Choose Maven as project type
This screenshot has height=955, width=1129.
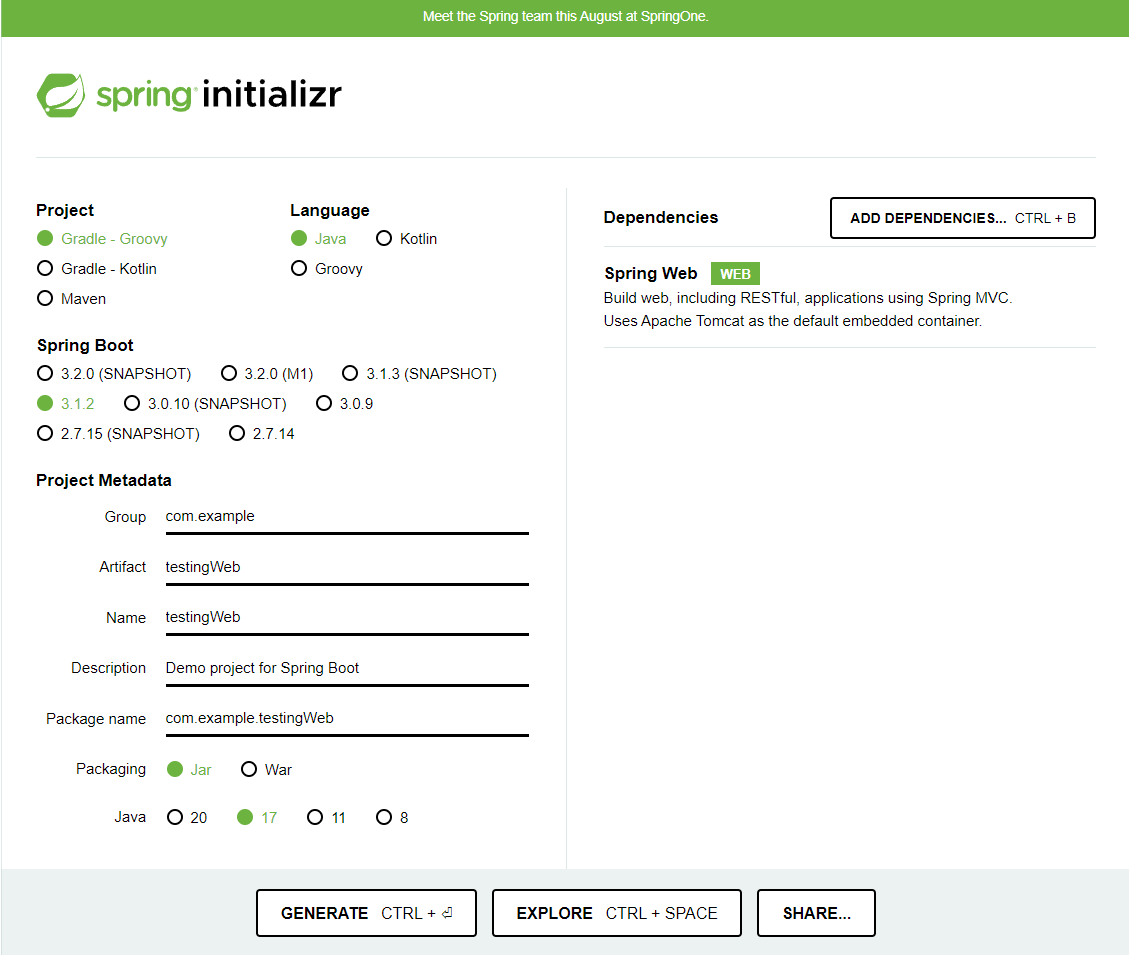[x=71, y=298]
